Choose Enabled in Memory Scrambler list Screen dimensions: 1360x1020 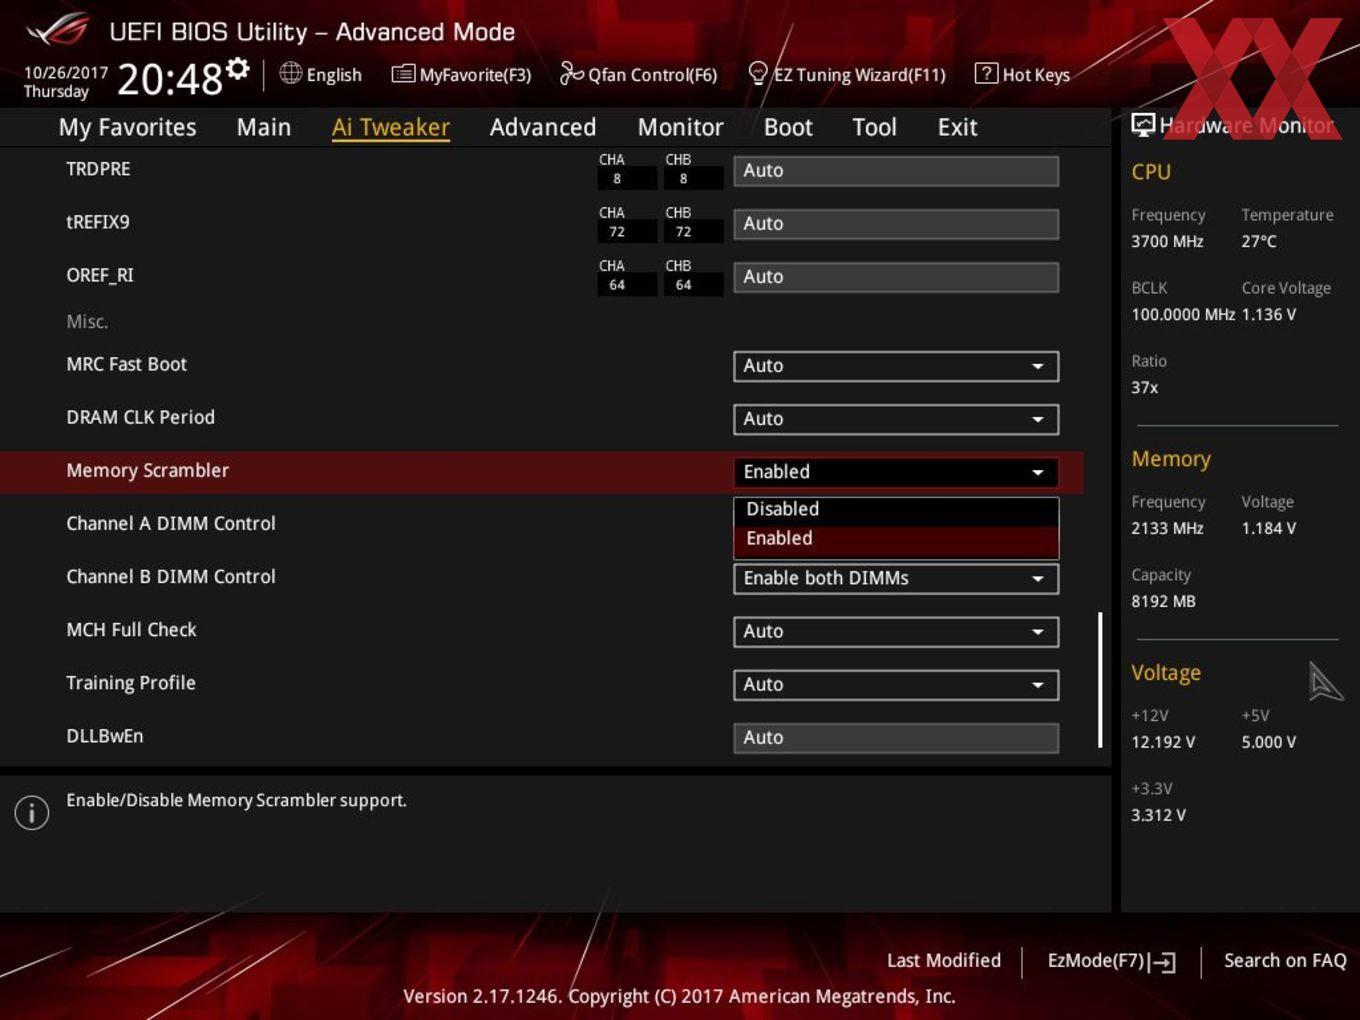click(x=896, y=539)
